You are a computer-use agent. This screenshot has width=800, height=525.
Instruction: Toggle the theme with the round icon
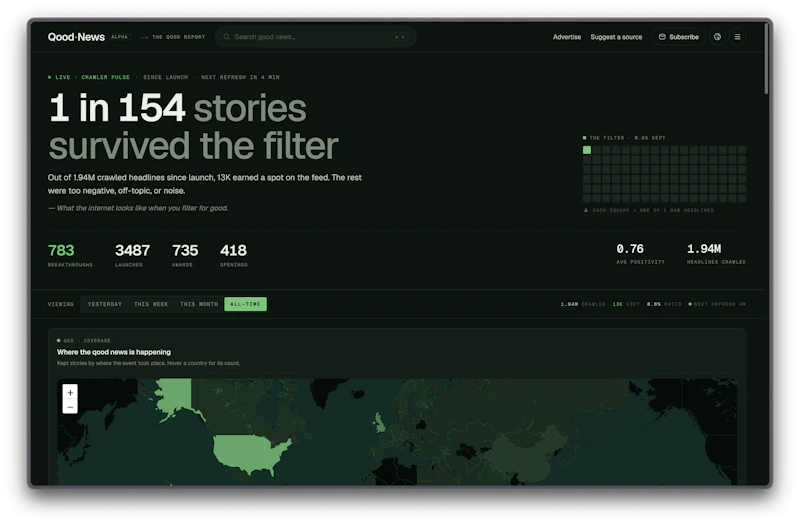pyautogui.click(x=717, y=37)
